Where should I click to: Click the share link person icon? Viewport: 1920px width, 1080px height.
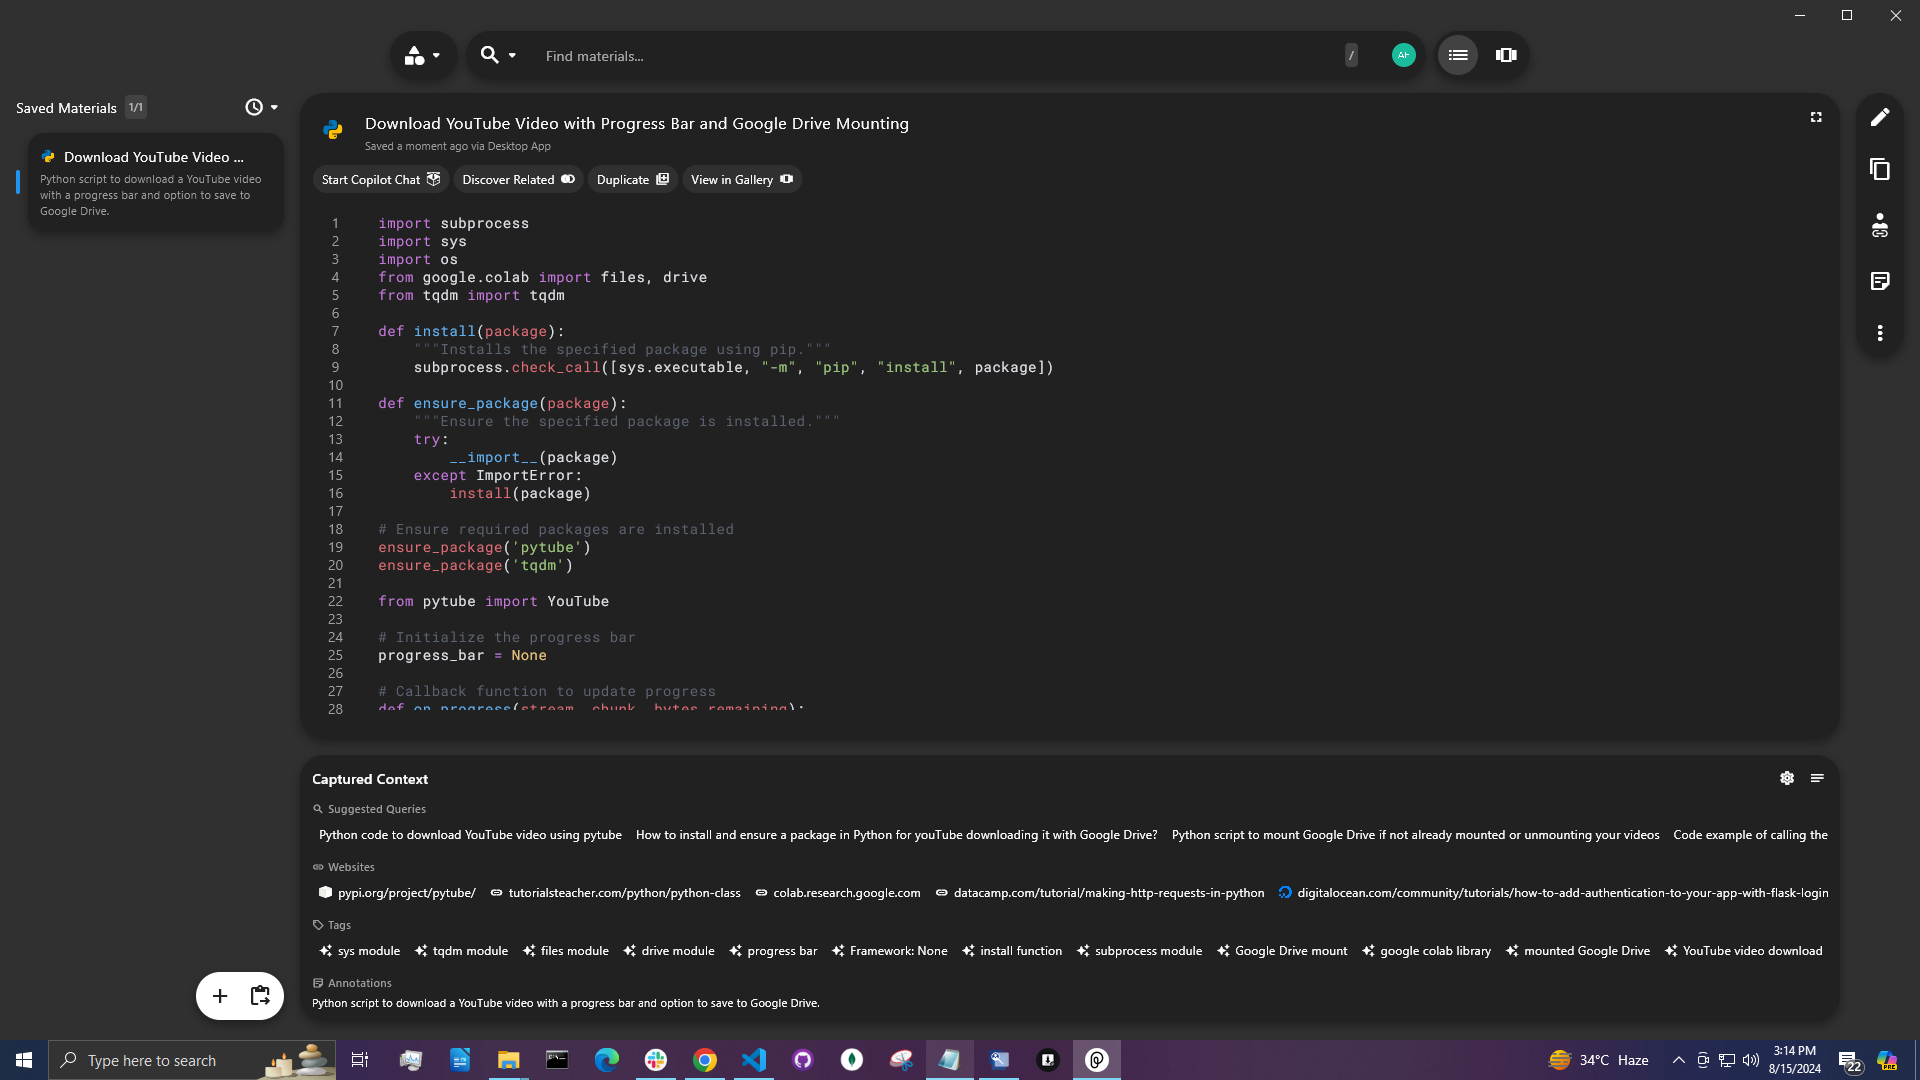tap(1880, 225)
